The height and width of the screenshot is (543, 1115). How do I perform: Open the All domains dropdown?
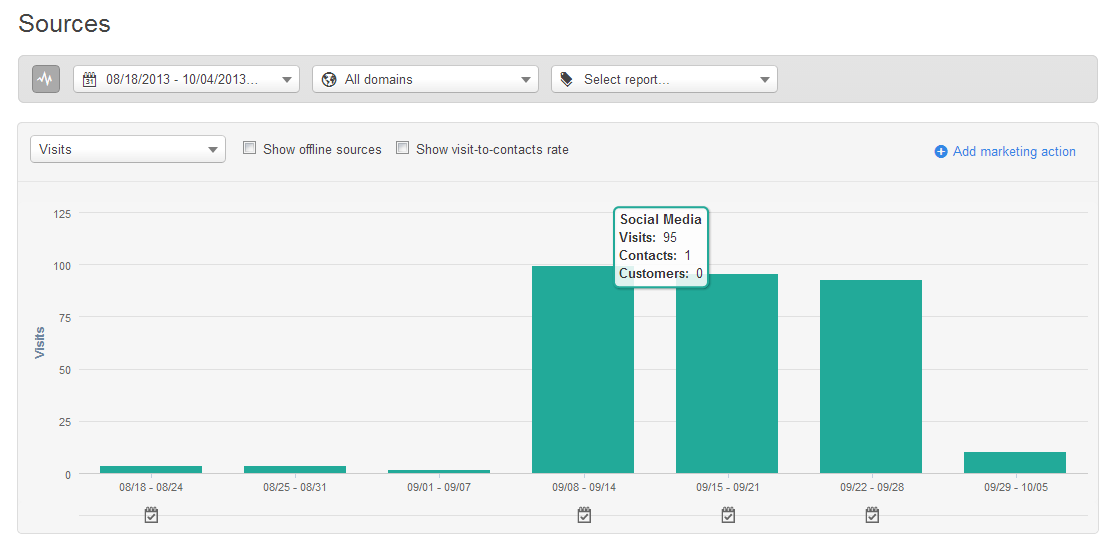click(x=425, y=79)
